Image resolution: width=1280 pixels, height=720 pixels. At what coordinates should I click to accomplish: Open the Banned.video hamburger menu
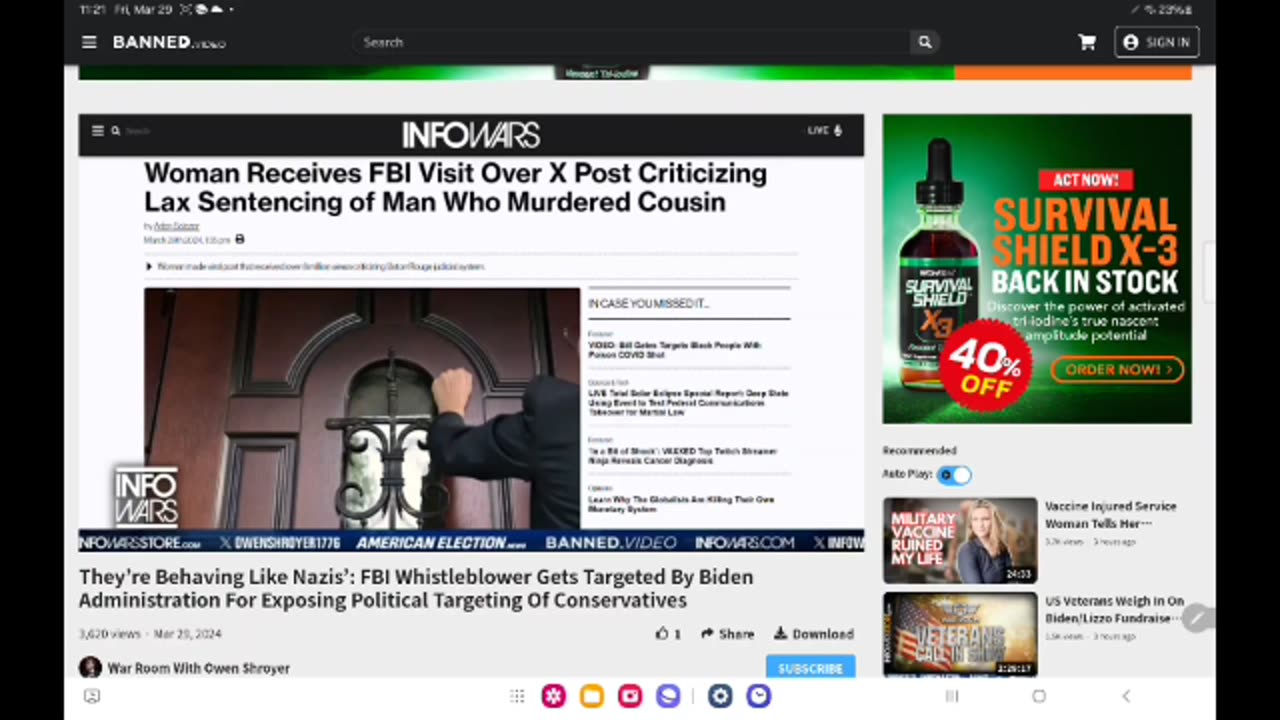[89, 42]
